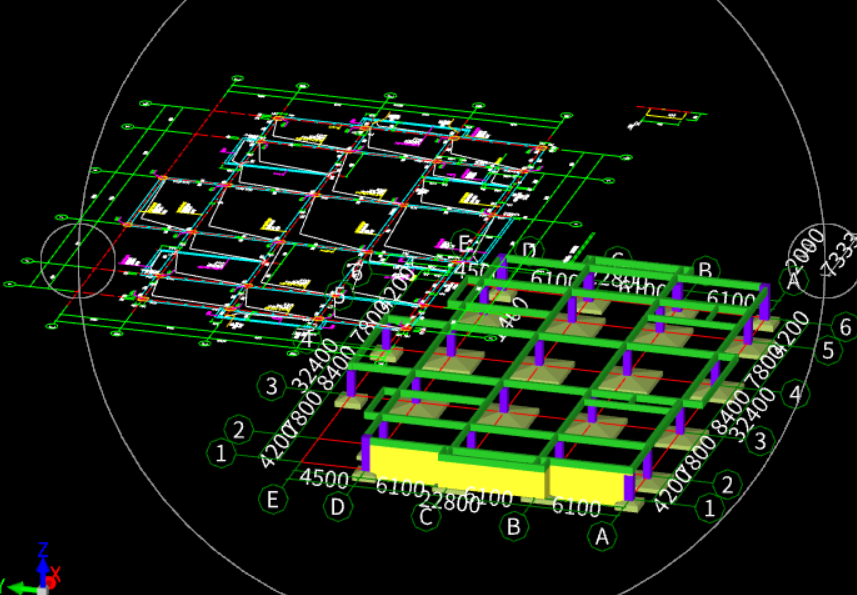Select grid bubble B in the bottom axis row
The width and height of the screenshot is (857, 595).
tap(514, 527)
